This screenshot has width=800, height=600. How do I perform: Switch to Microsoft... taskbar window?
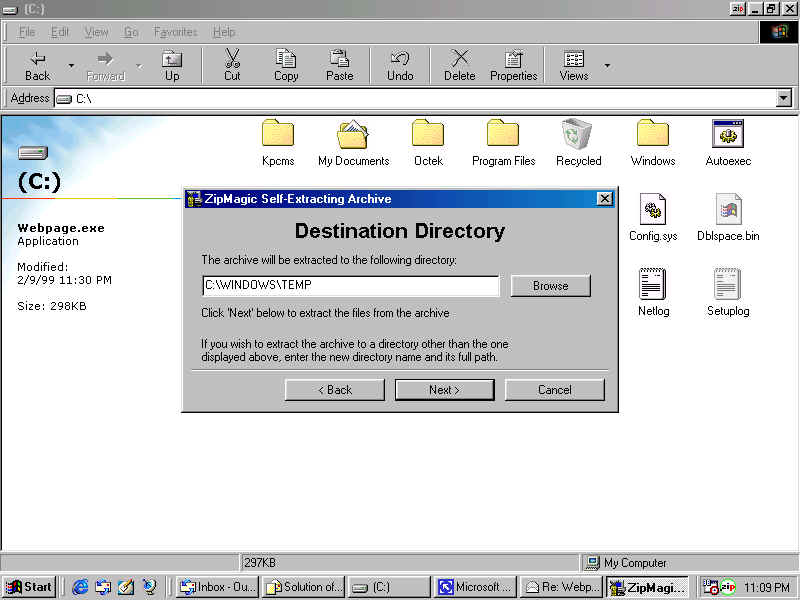[476, 587]
